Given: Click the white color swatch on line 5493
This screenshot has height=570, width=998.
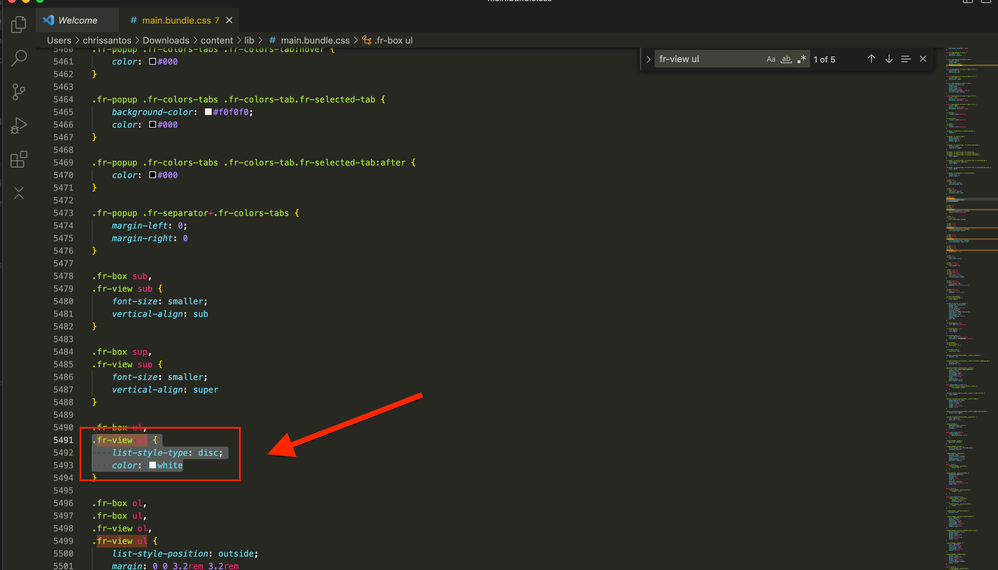Looking at the screenshot, I should coord(152,466).
